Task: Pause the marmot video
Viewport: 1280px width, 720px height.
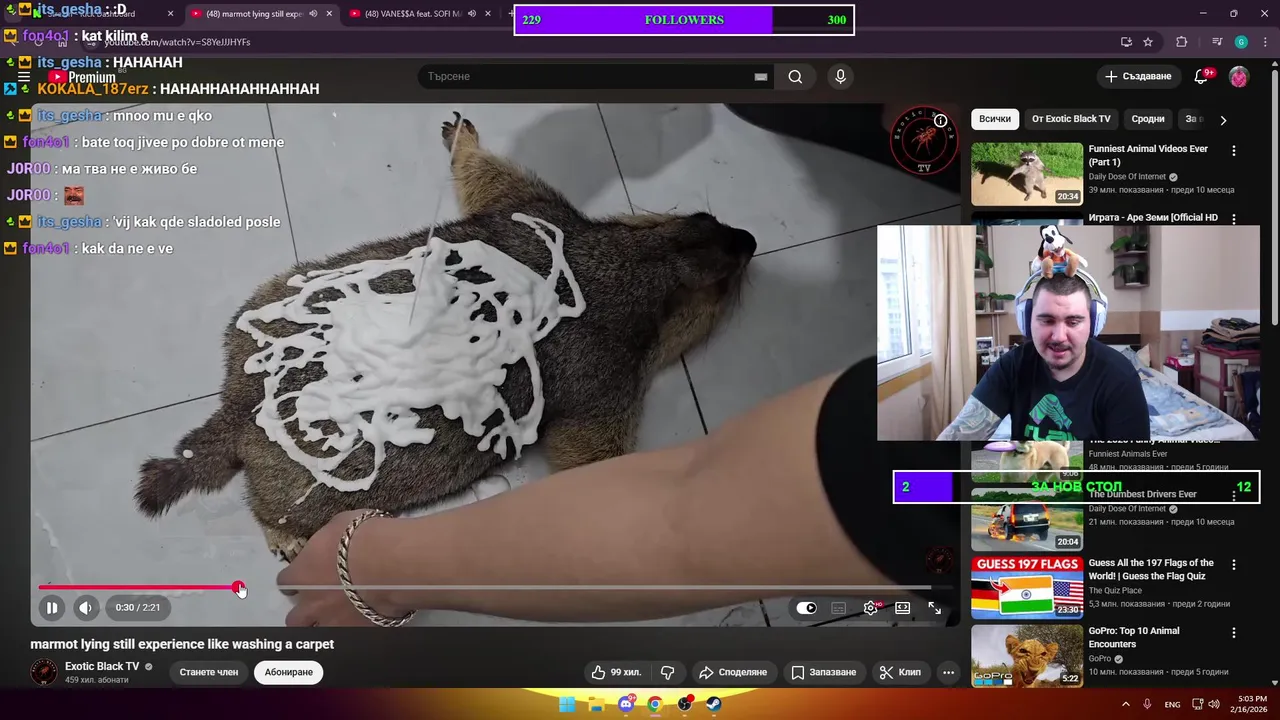Action: pyautogui.click(x=52, y=607)
